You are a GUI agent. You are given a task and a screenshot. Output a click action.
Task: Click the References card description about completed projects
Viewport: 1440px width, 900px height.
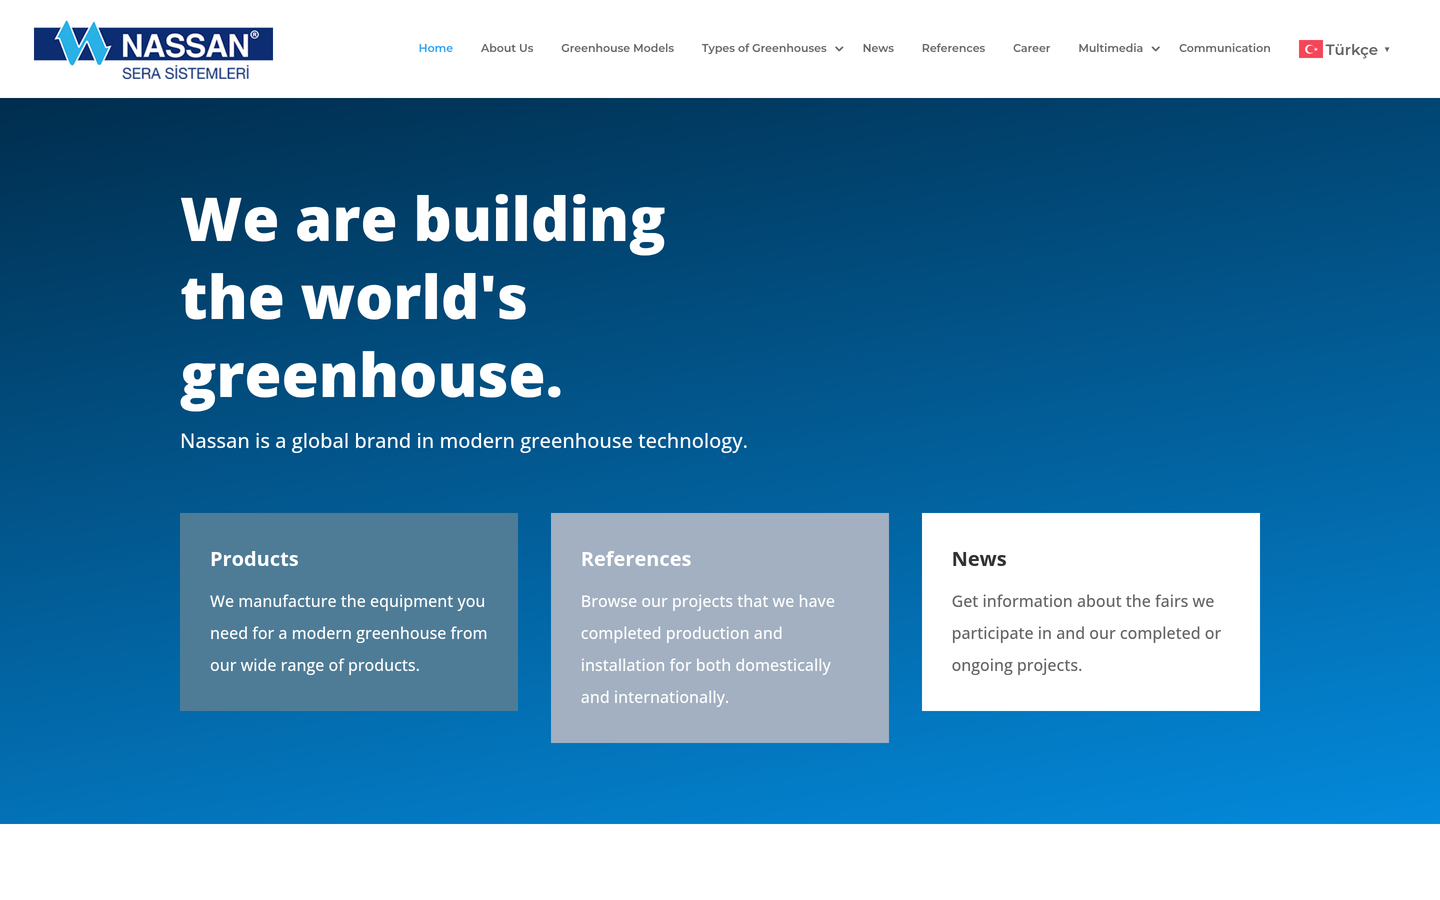[708, 649]
